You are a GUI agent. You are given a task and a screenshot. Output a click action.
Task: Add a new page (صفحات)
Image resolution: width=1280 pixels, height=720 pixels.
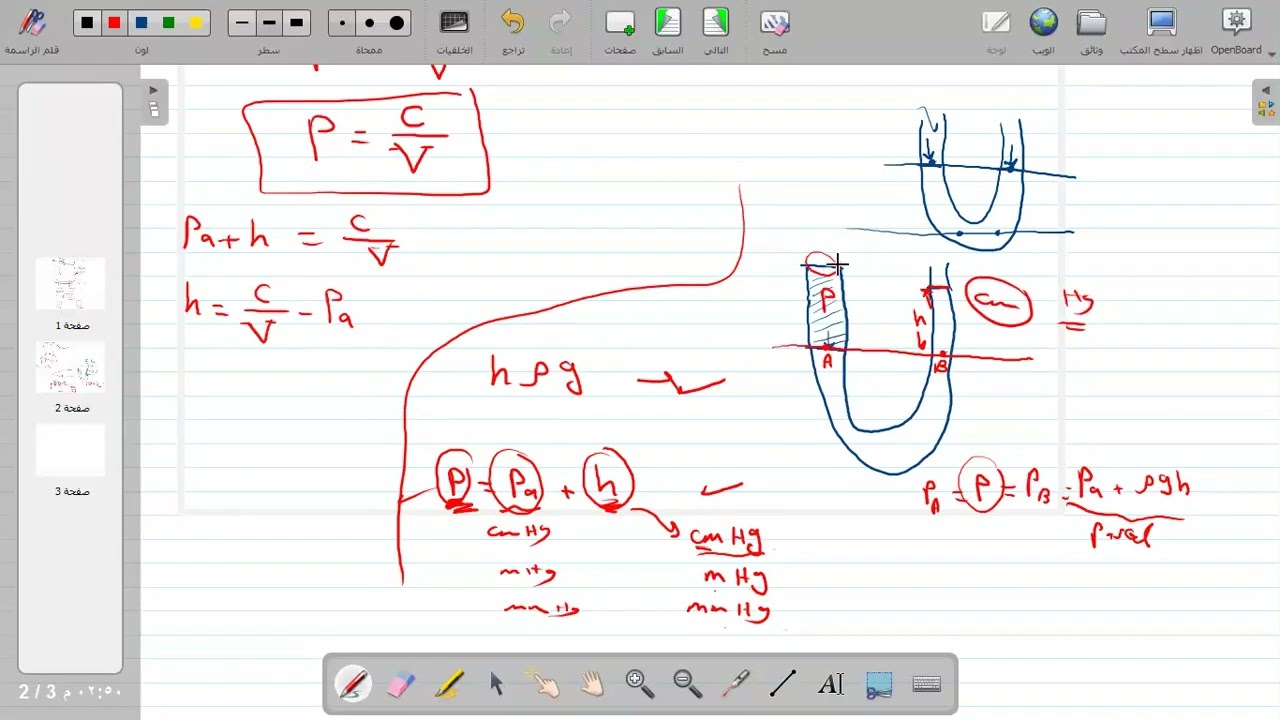pyautogui.click(x=620, y=23)
